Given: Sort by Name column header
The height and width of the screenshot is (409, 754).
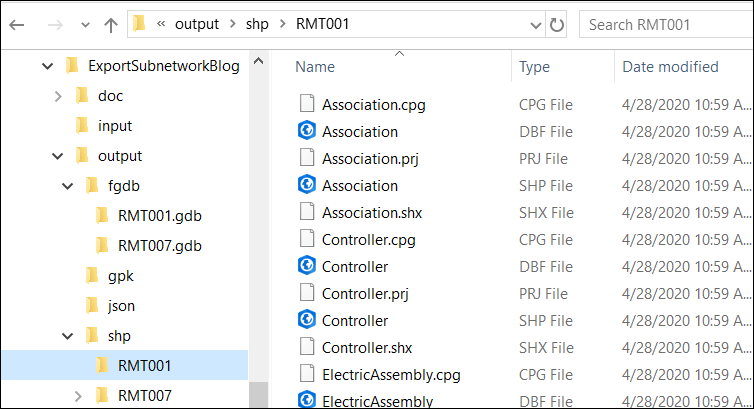Looking at the screenshot, I should (314, 67).
